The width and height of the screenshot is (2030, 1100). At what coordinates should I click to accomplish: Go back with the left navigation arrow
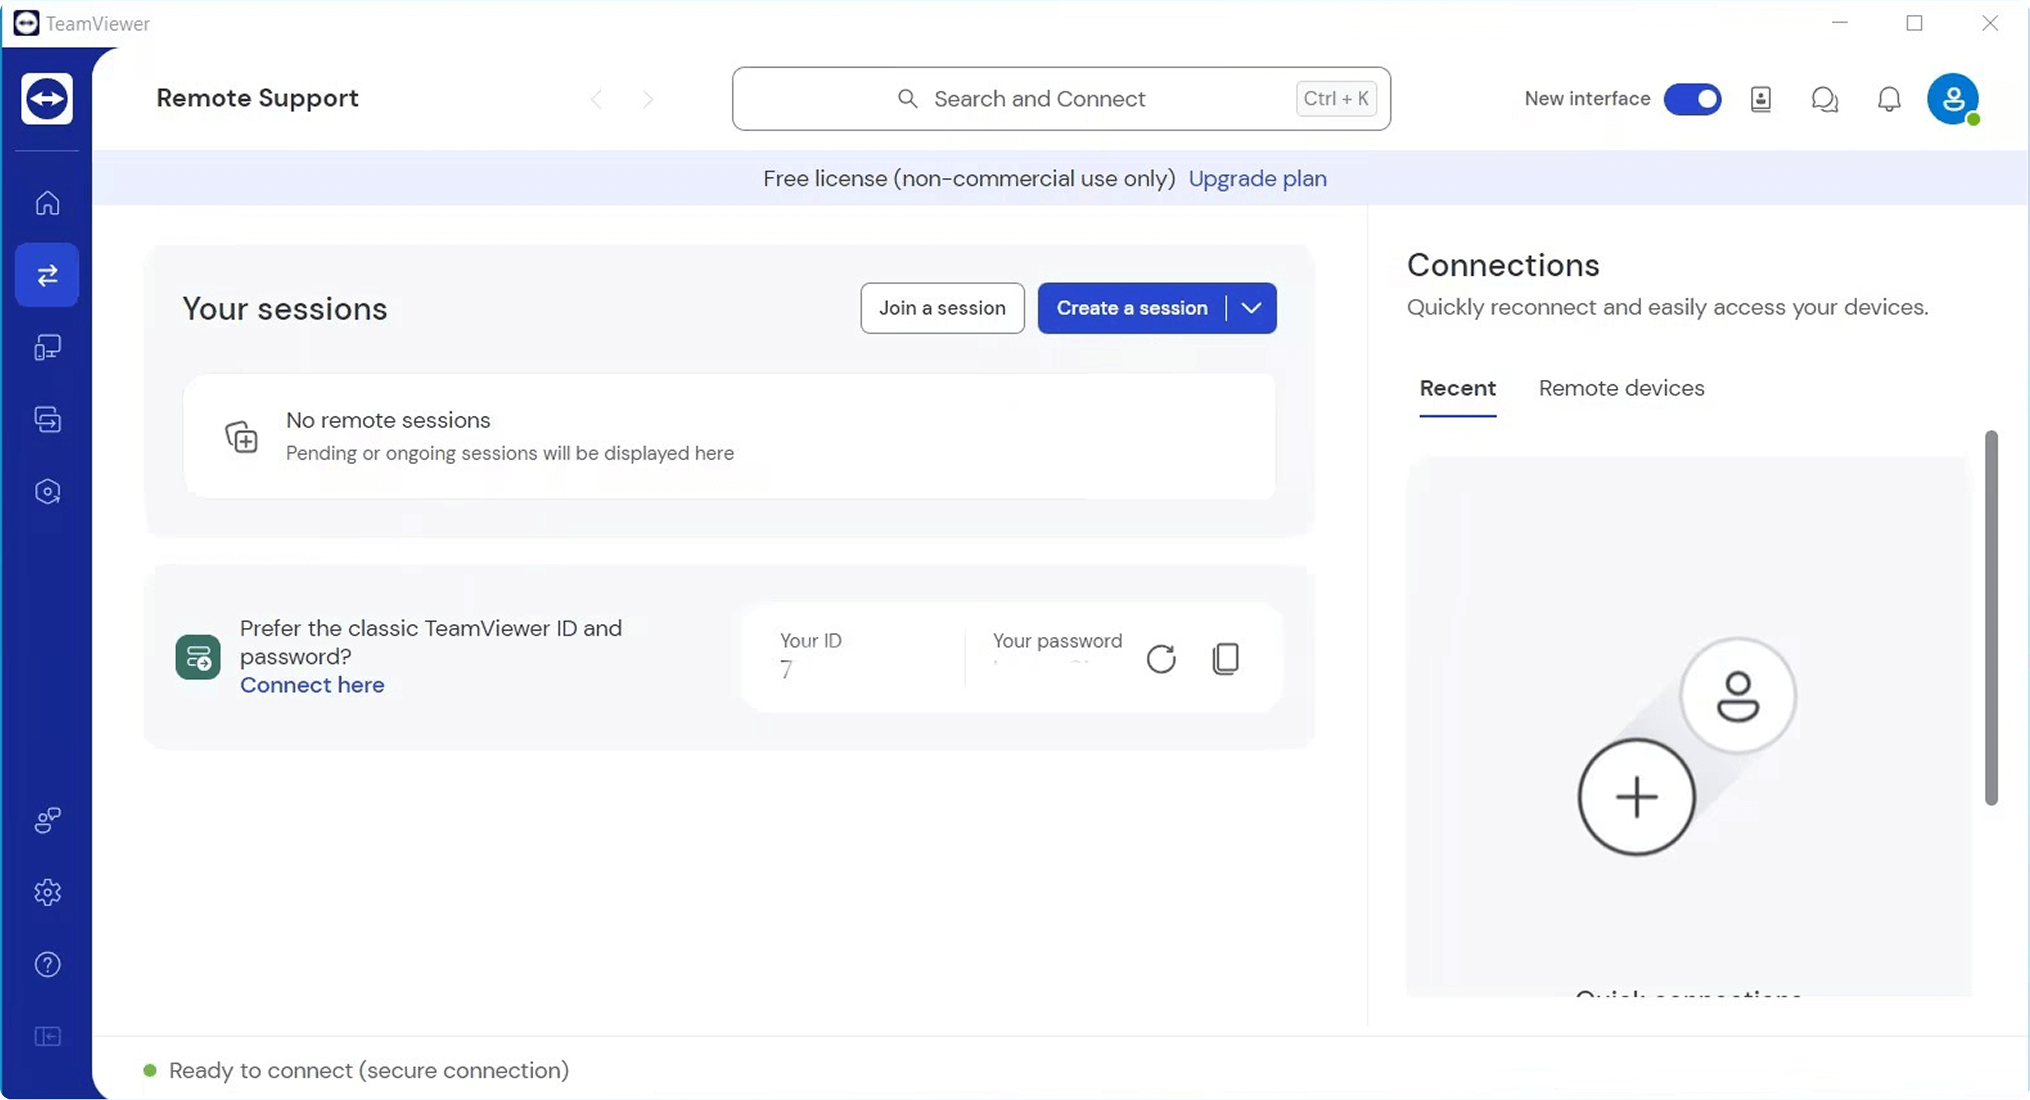click(x=596, y=99)
